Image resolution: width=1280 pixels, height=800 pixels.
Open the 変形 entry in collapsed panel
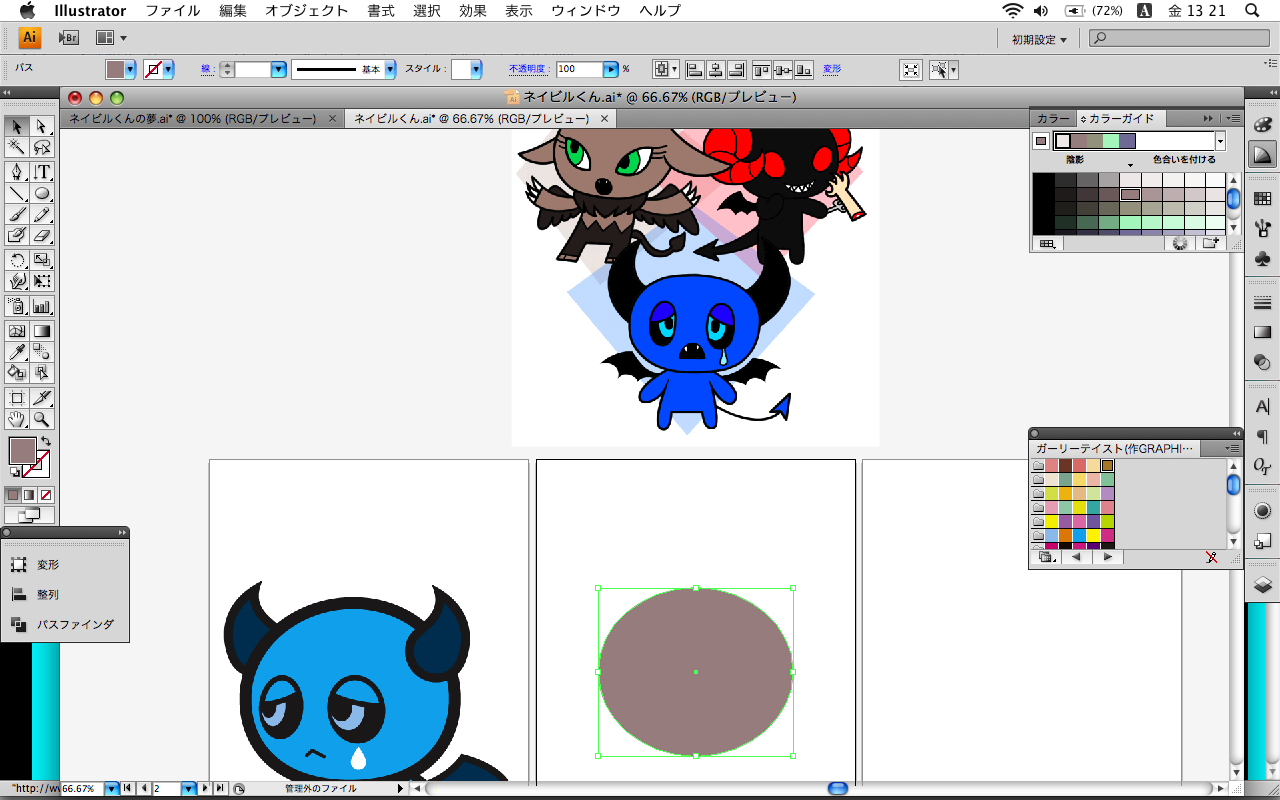pos(48,565)
